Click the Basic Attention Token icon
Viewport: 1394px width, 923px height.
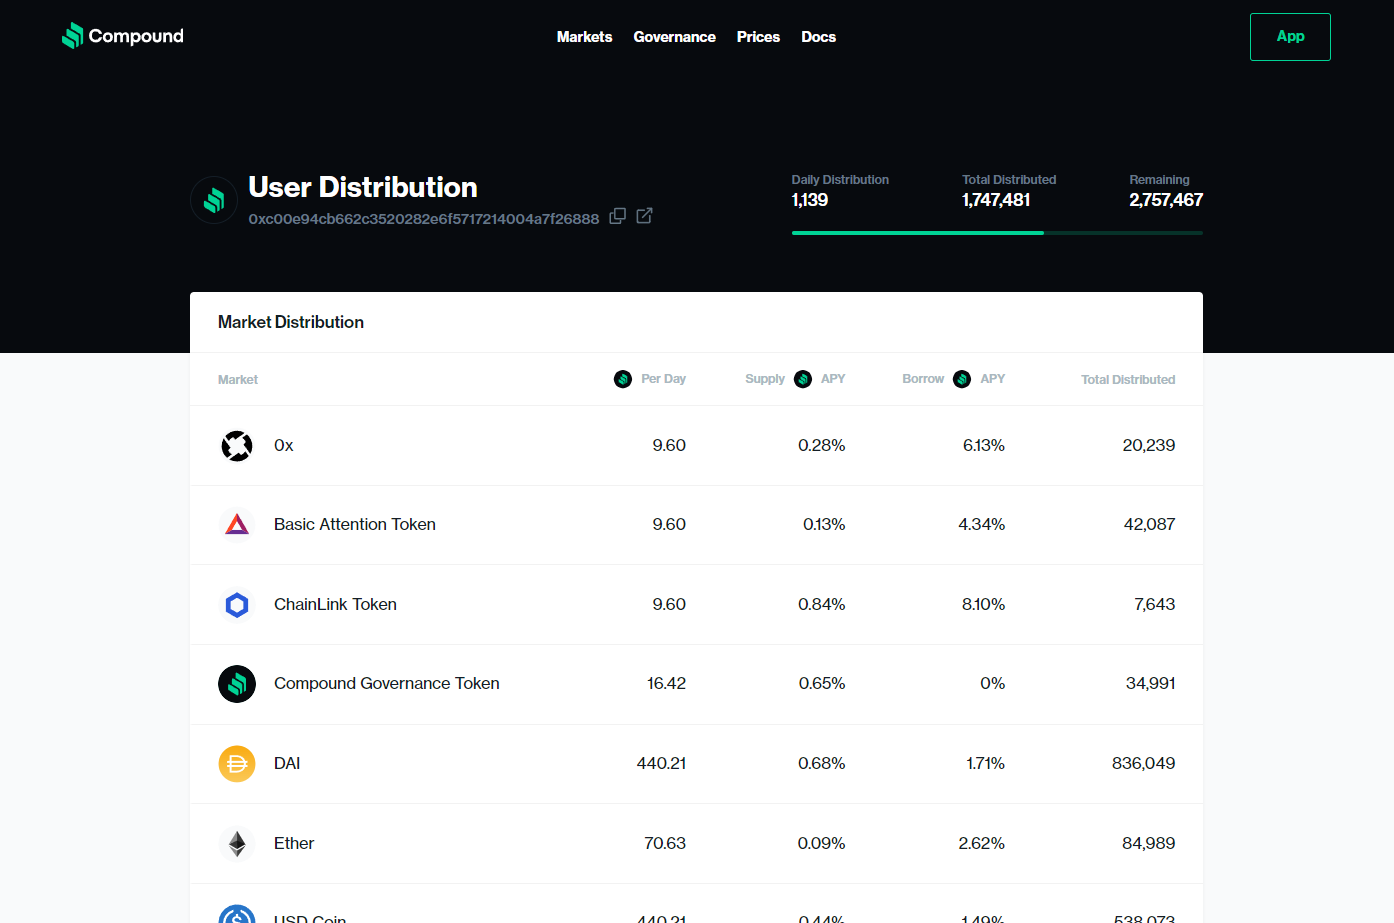(237, 525)
